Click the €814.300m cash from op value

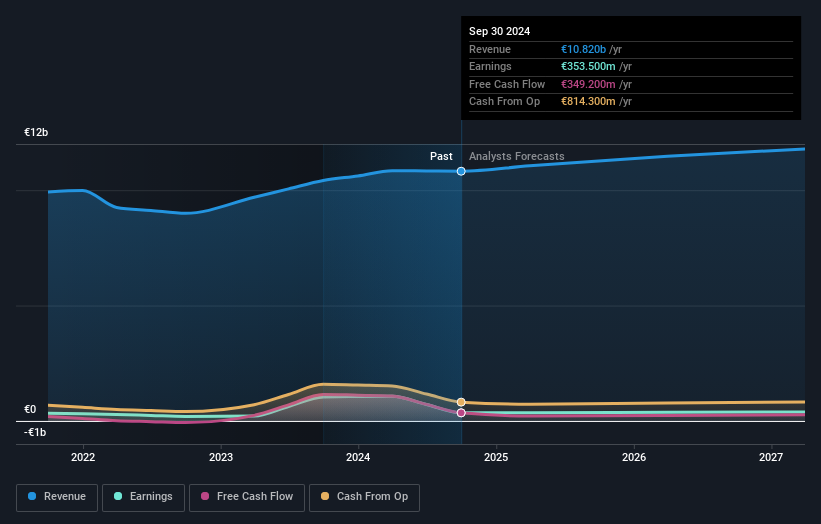pyautogui.click(x=588, y=102)
